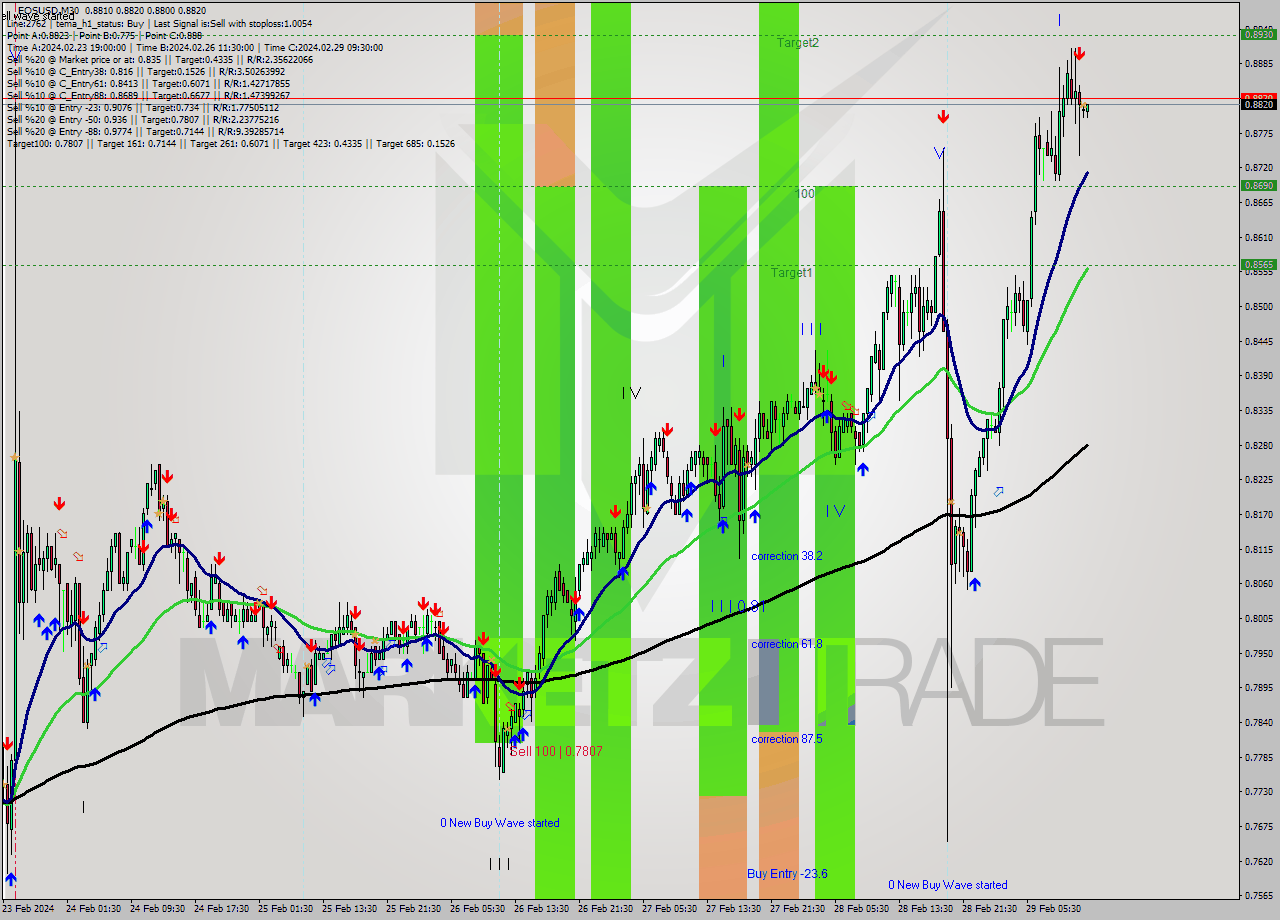This screenshot has height=920, width=1280.
Task: Click the solid blue buy arrow below the 28 Feb 21:30 low
Action: click(974, 583)
